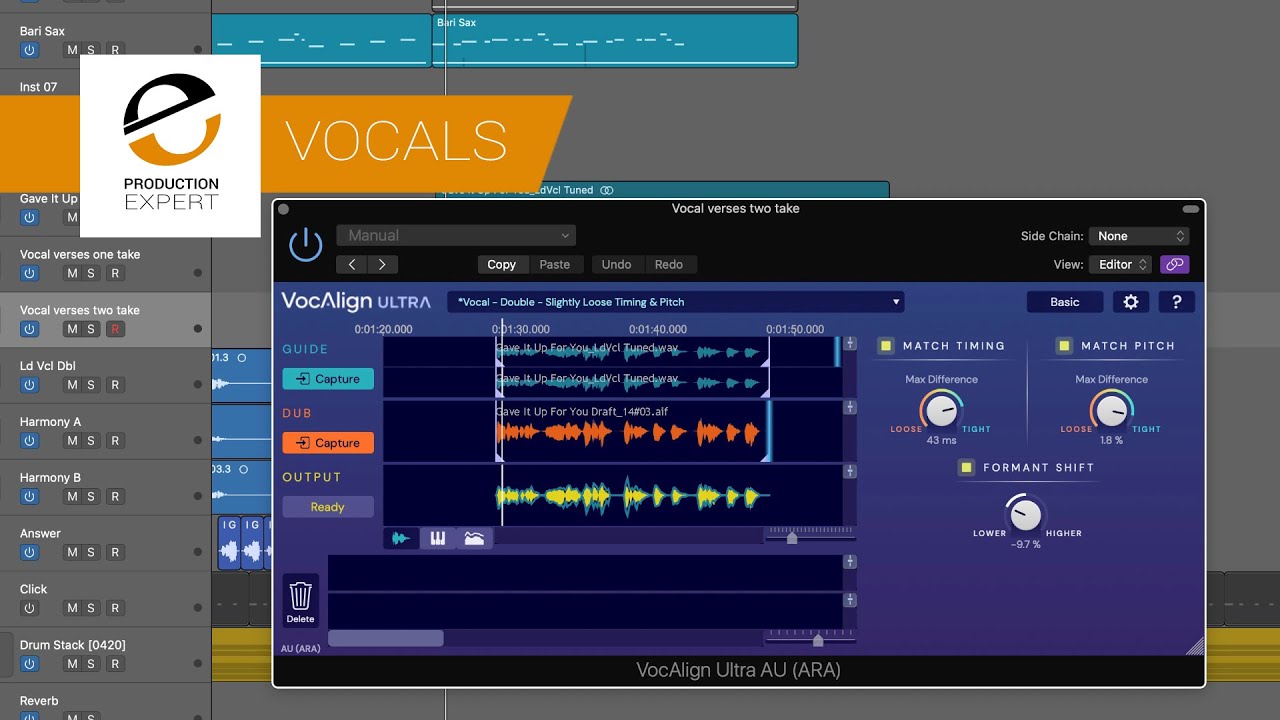The width and height of the screenshot is (1280, 720).
Task: Click the -9.7 % formant value
Action: 1025,544
